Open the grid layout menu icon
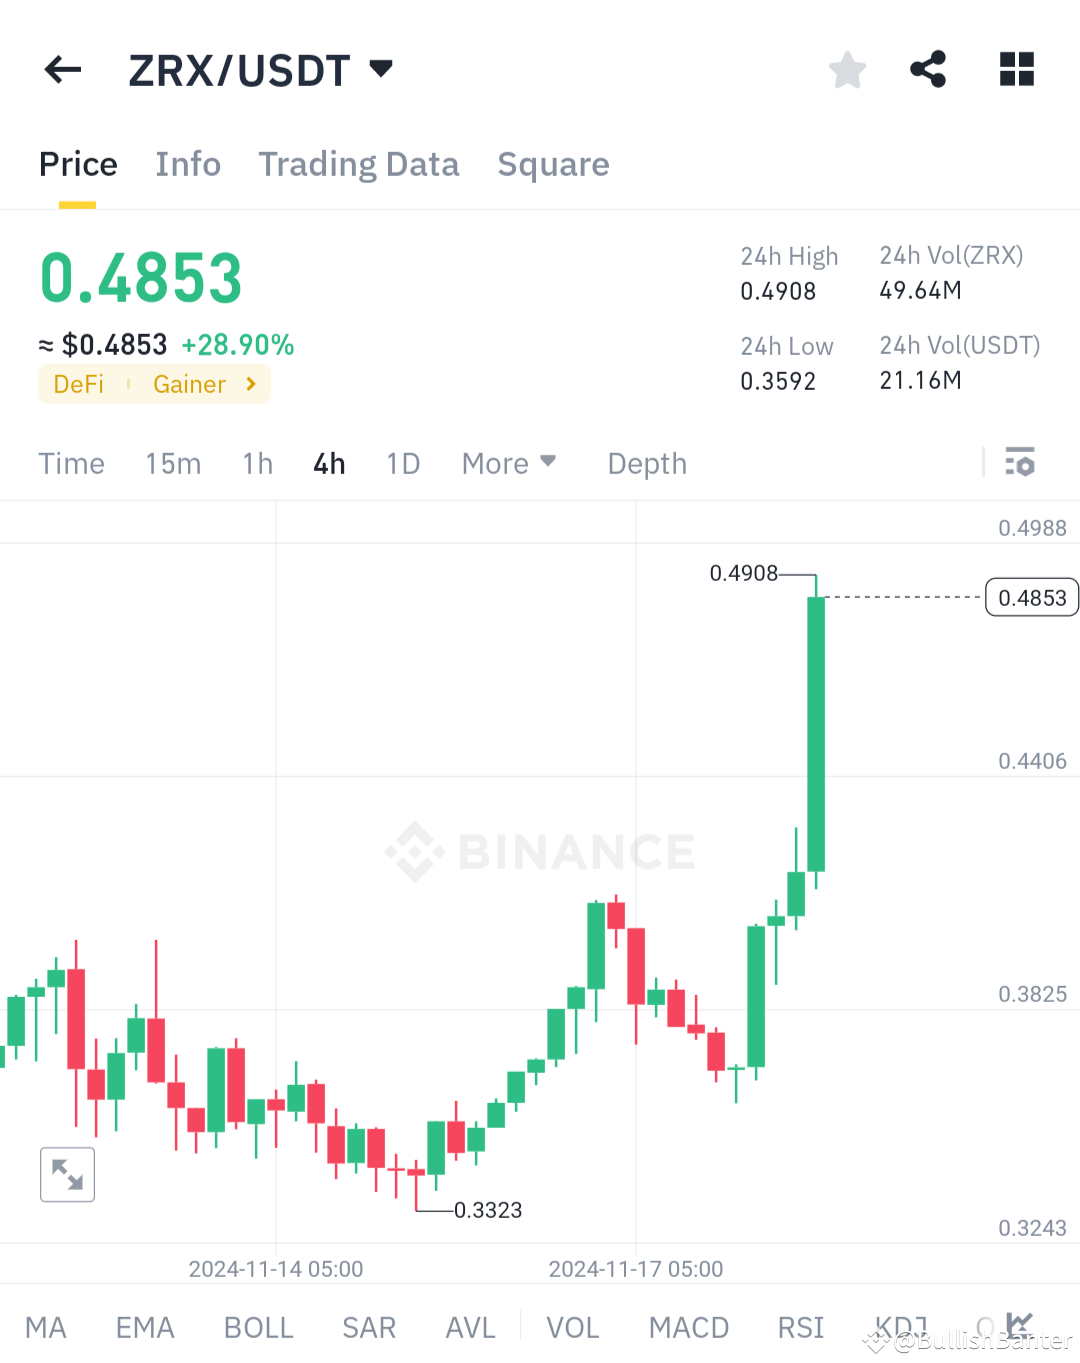 pos(1016,69)
